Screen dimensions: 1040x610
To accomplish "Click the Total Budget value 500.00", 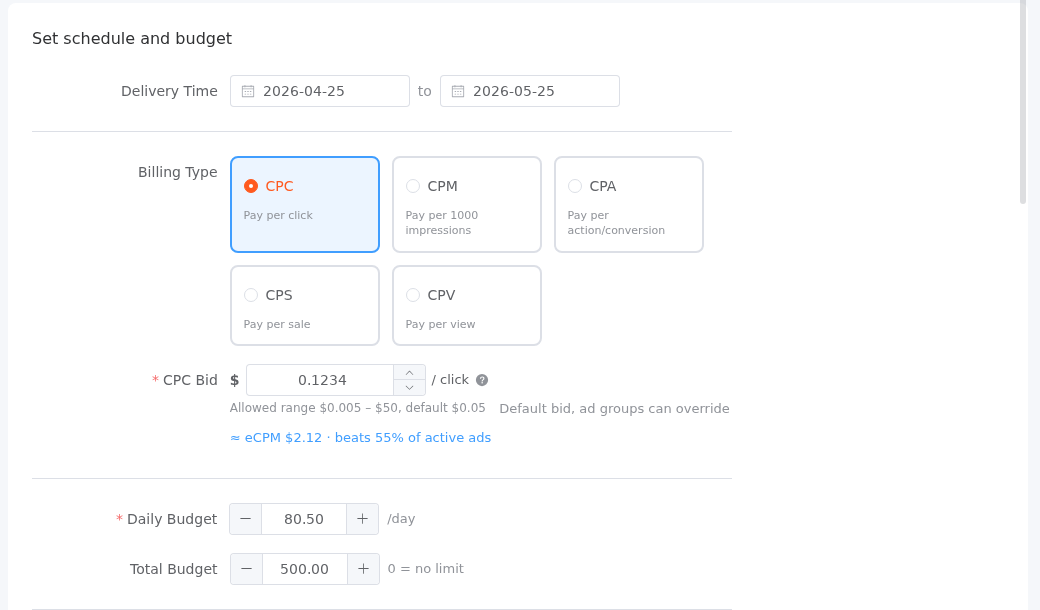I will pos(304,569).
